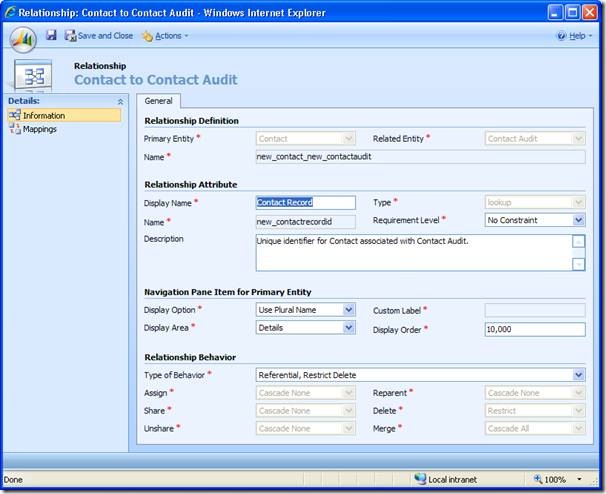Open Mappings in the Details pane
606x494 pixels.
[39, 129]
